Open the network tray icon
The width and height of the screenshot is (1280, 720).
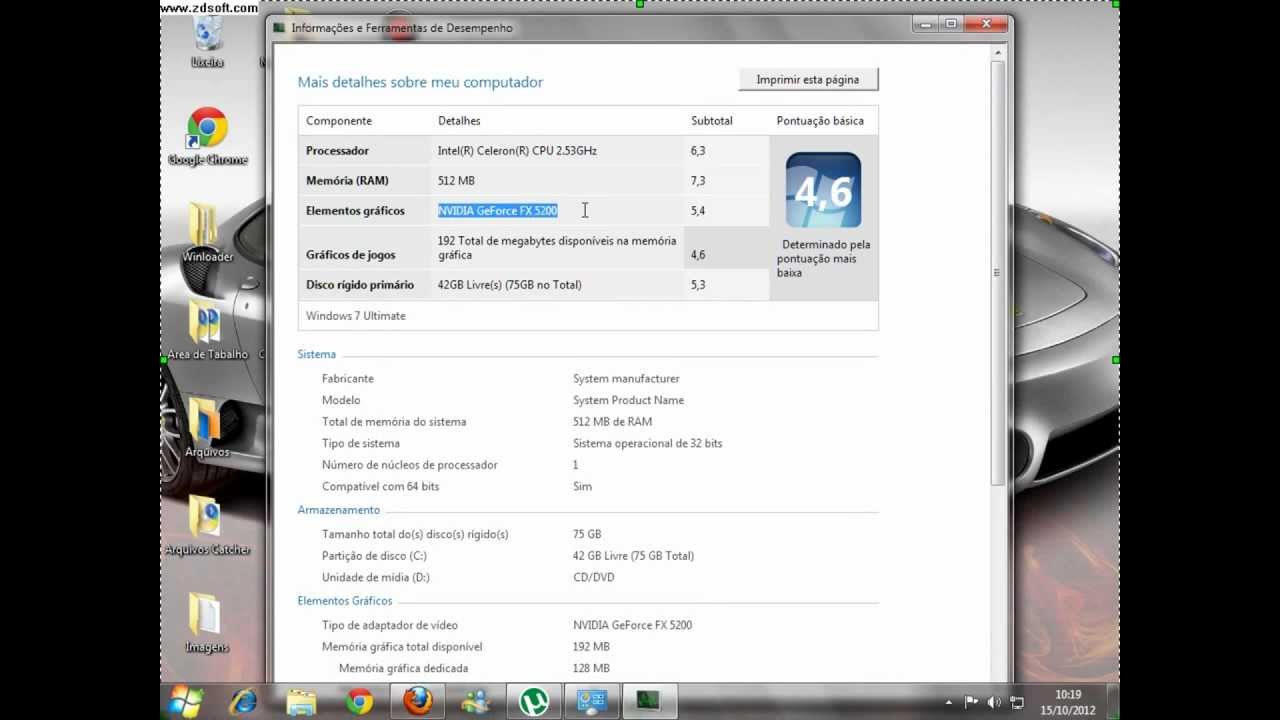point(1017,702)
